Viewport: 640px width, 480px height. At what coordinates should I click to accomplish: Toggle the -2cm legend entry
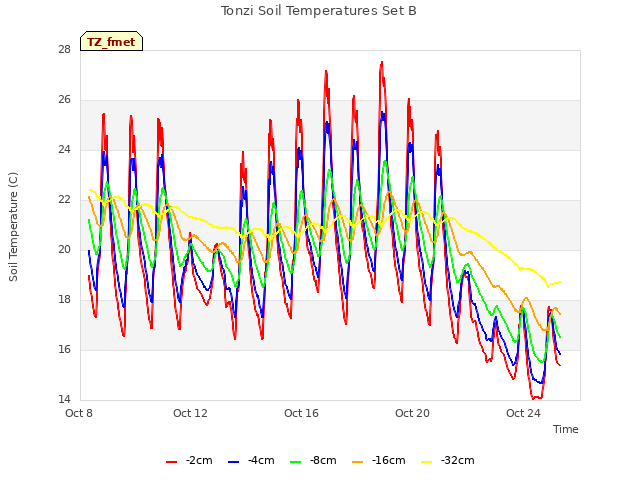tap(189, 460)
